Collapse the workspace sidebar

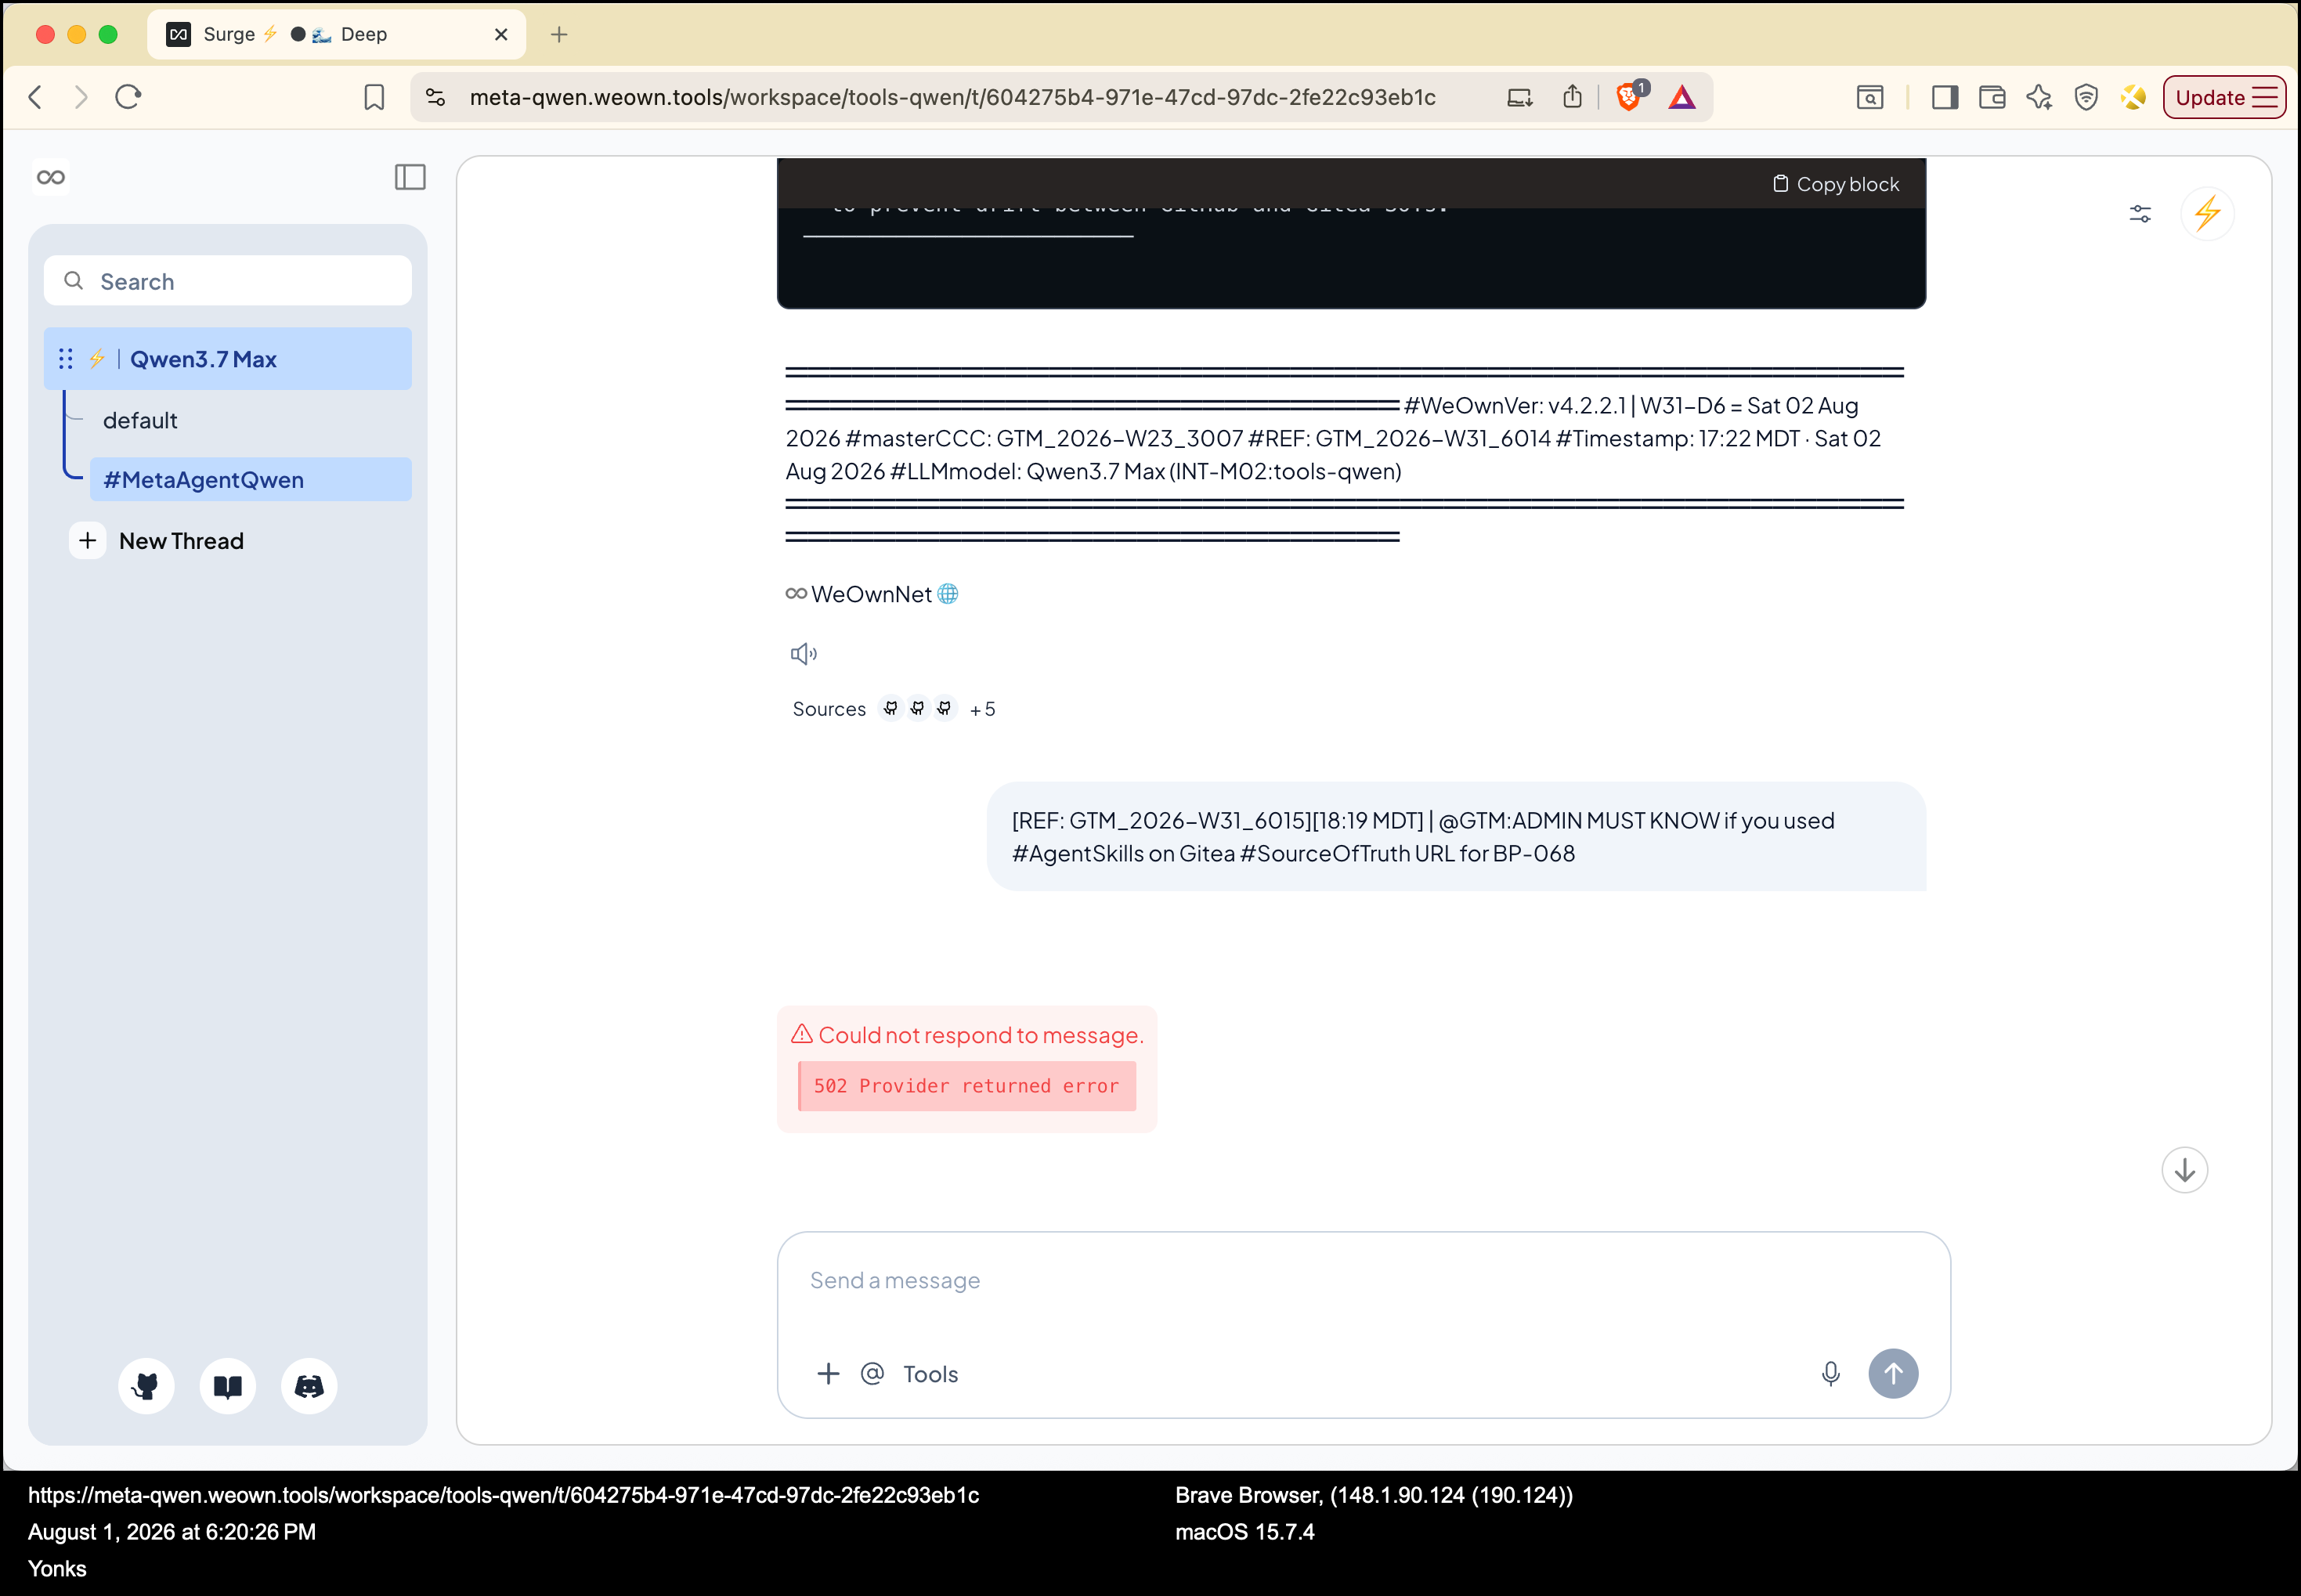[410, 177]
